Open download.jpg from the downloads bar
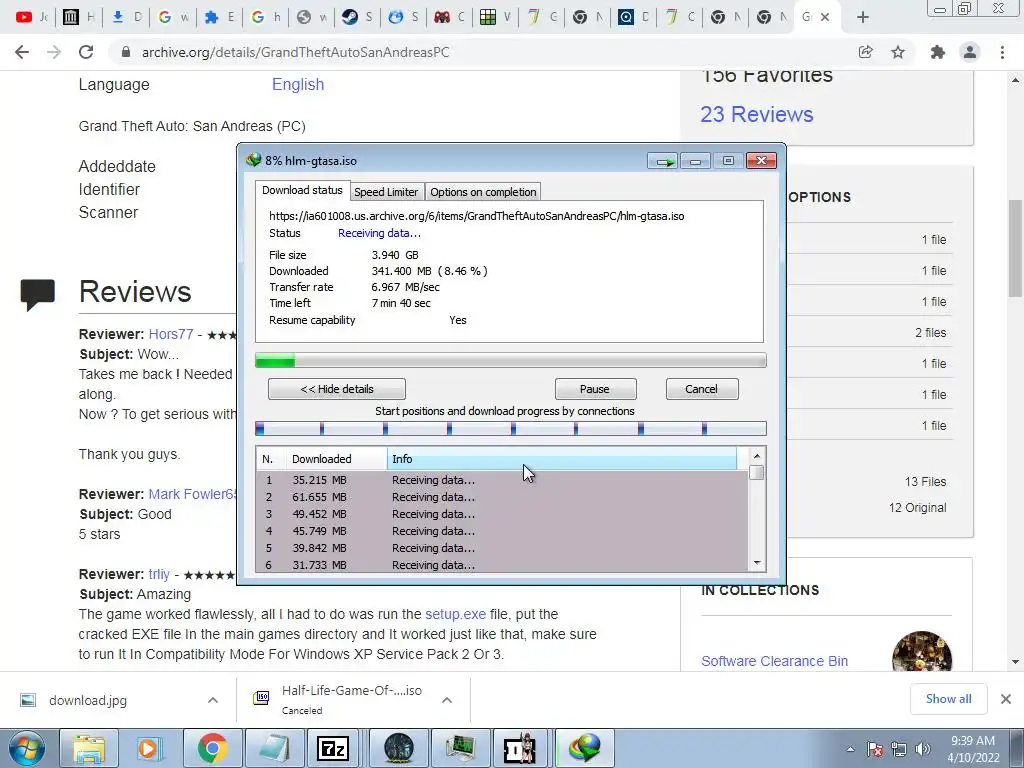The image size is (1024, 768). (x=88, y=700)
